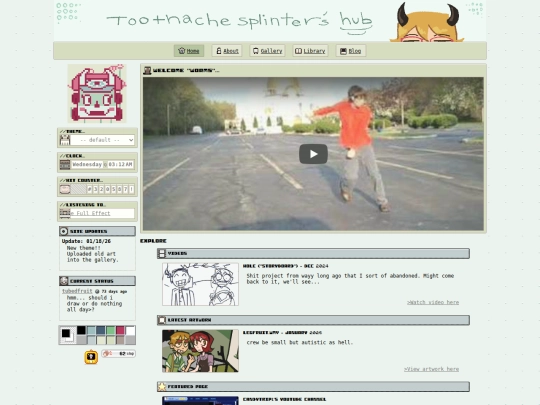This screenshot has height=405, width=540.
Task: Open the storyboard sketch video thumbnail
Action: pos(200,284)
